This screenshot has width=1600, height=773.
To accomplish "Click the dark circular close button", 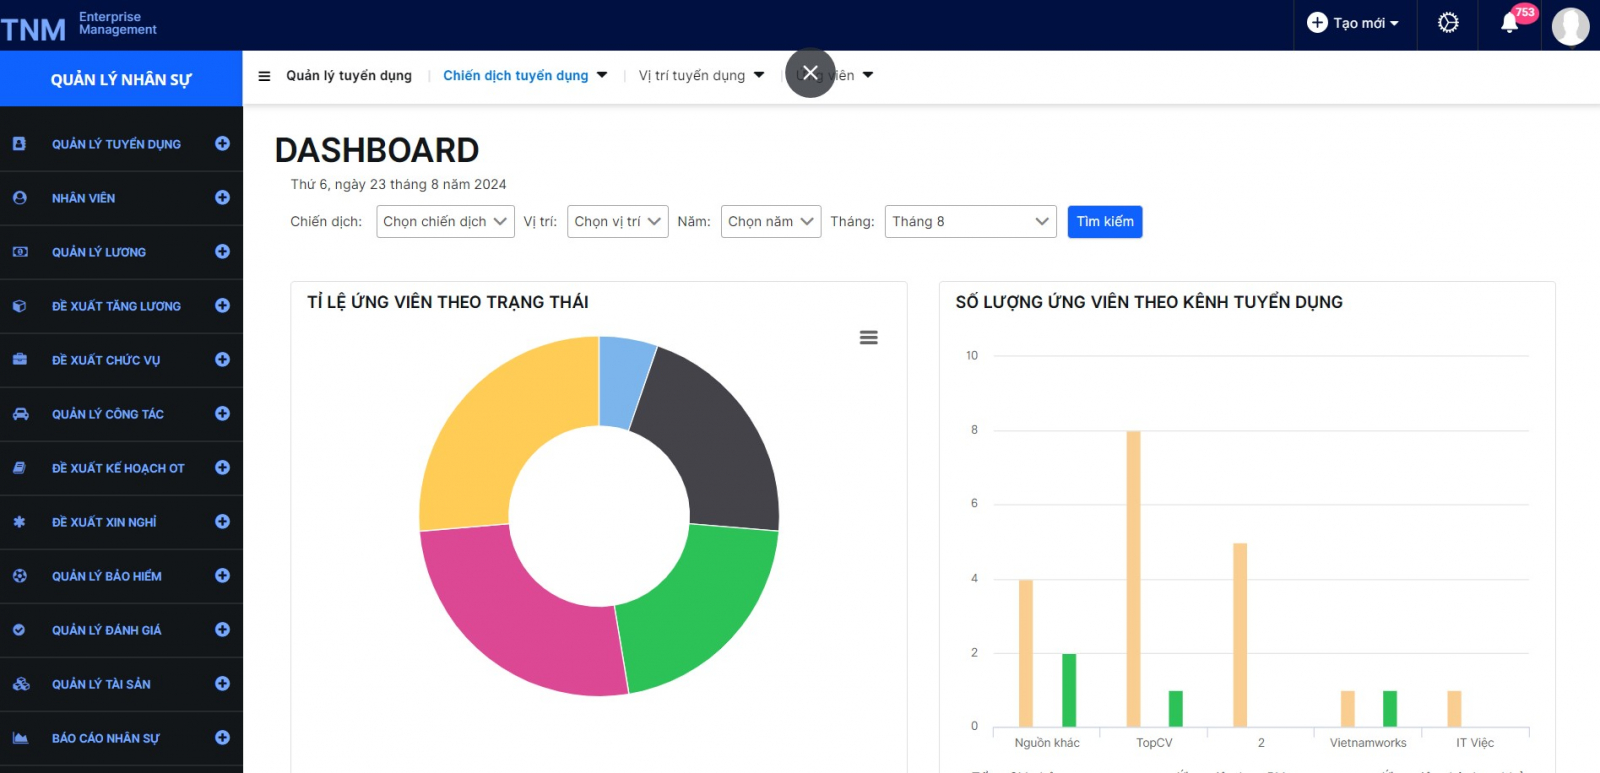I will (x=810, y=73).
